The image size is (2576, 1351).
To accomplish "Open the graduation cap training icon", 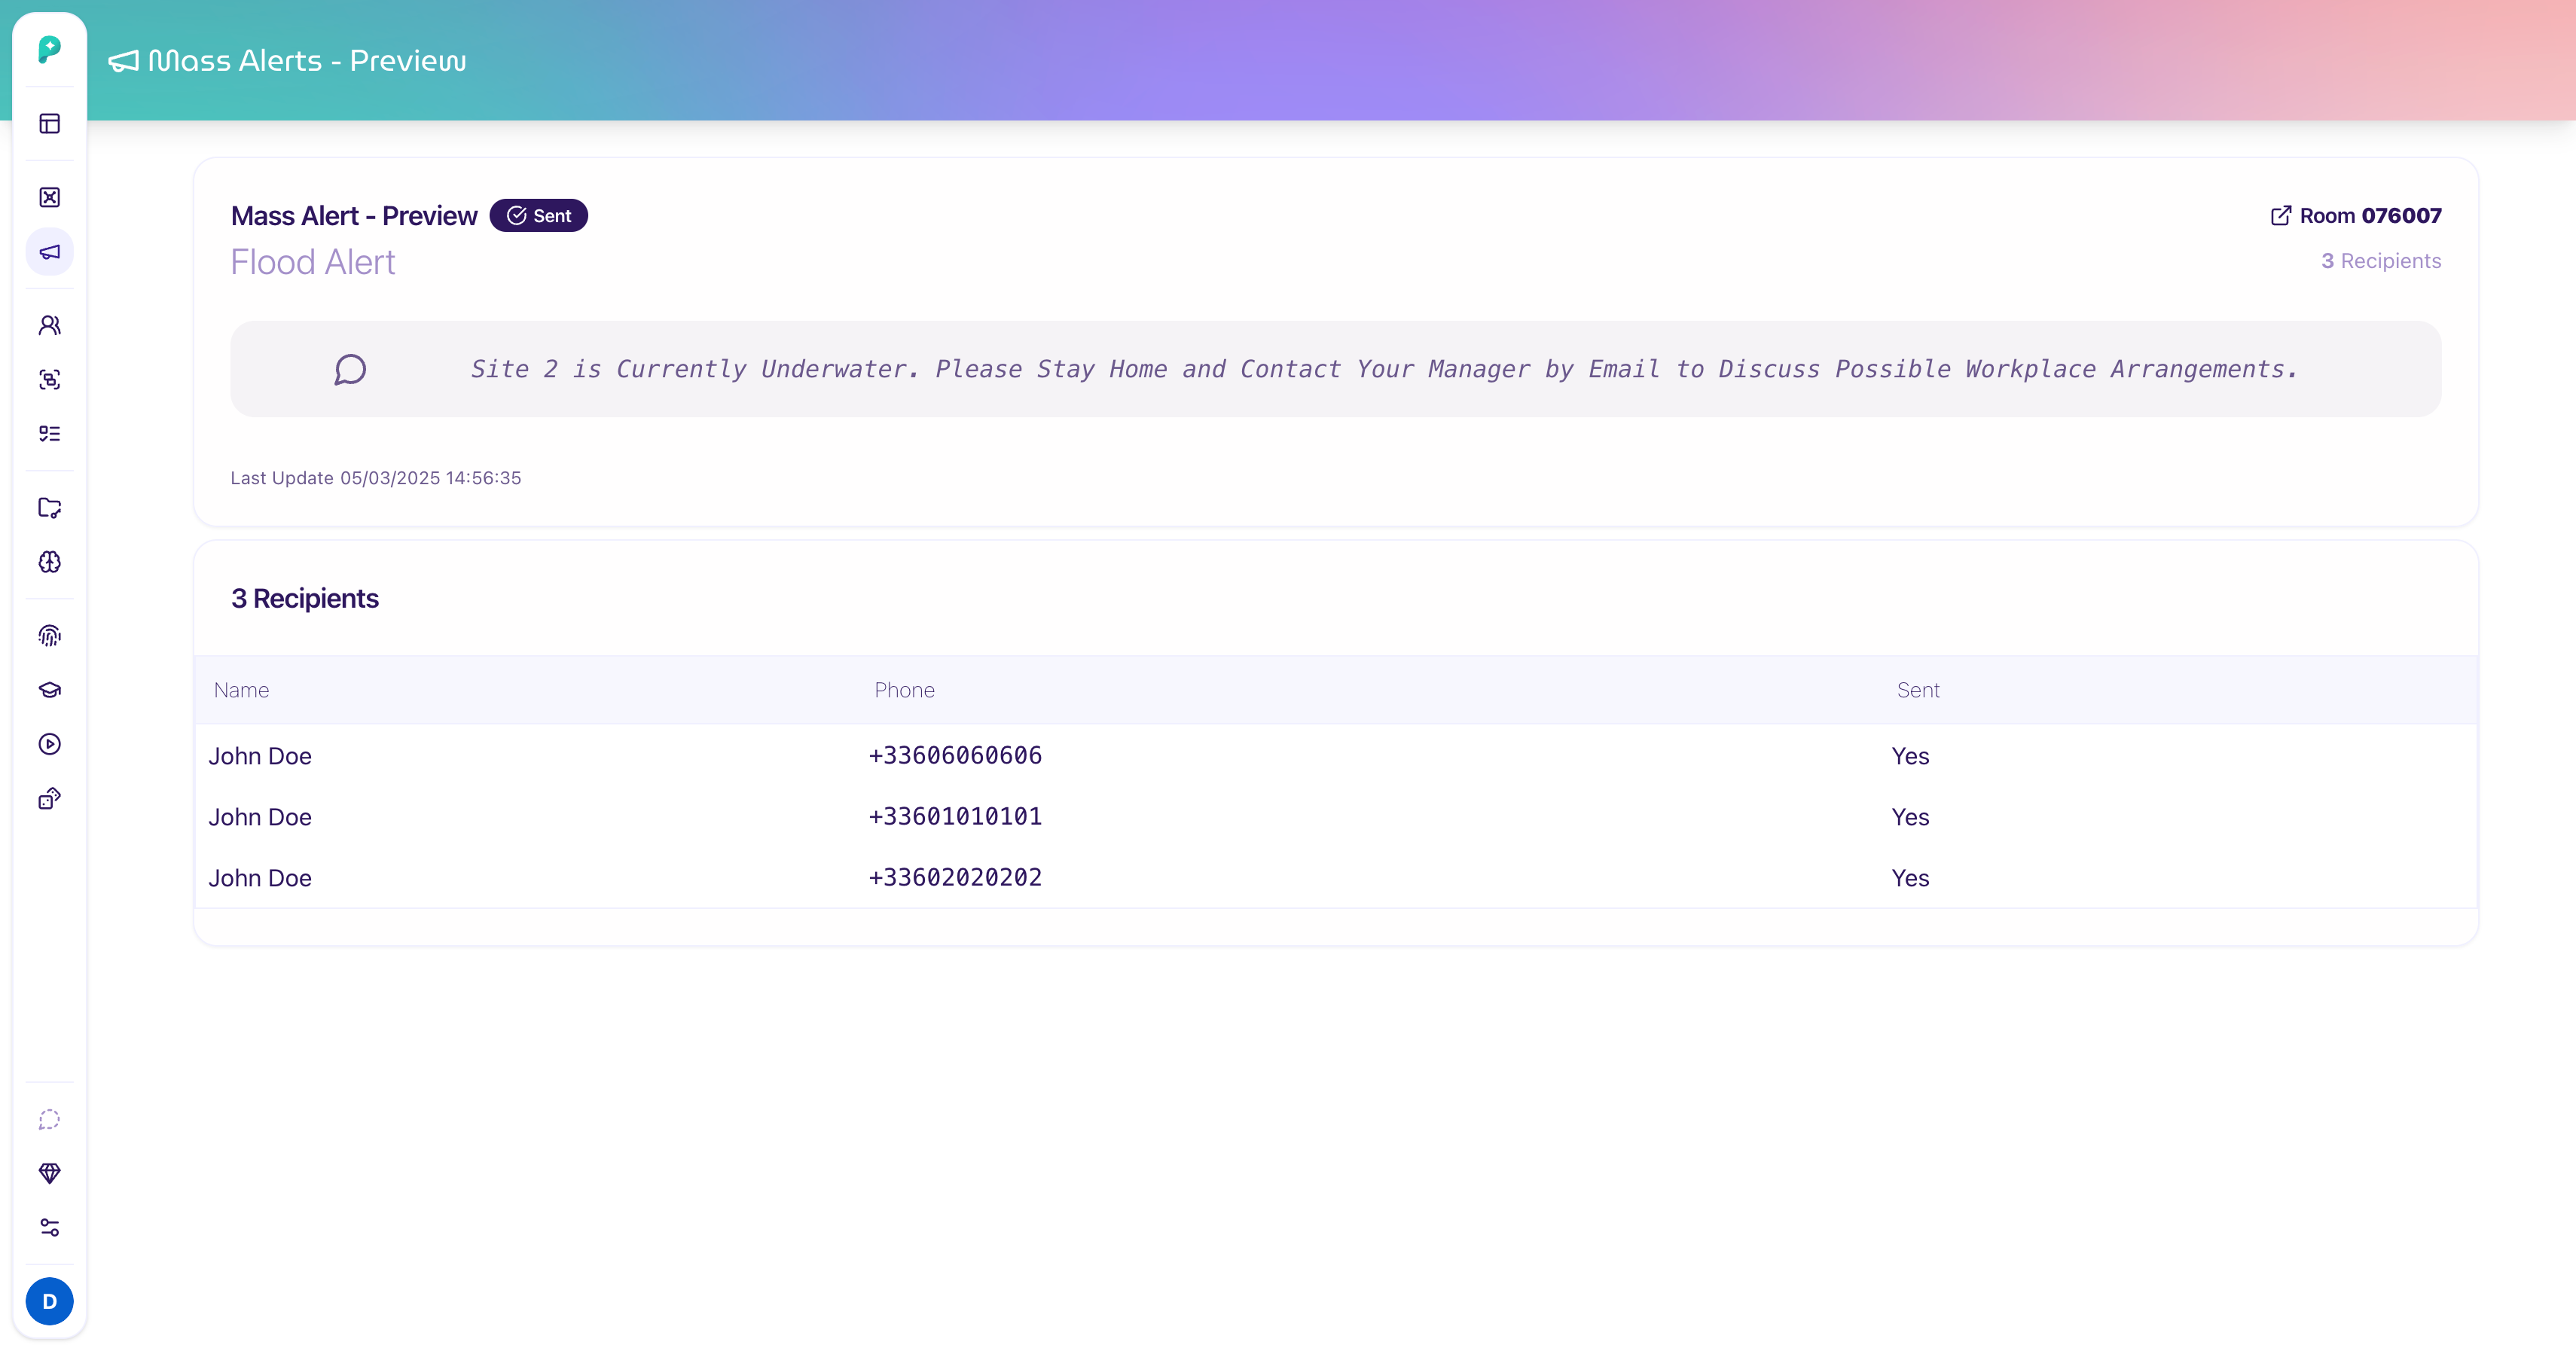I will tap(49, 690).
